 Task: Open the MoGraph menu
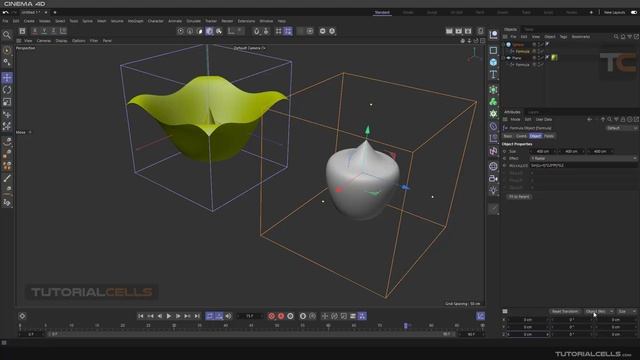pos(136,21)
